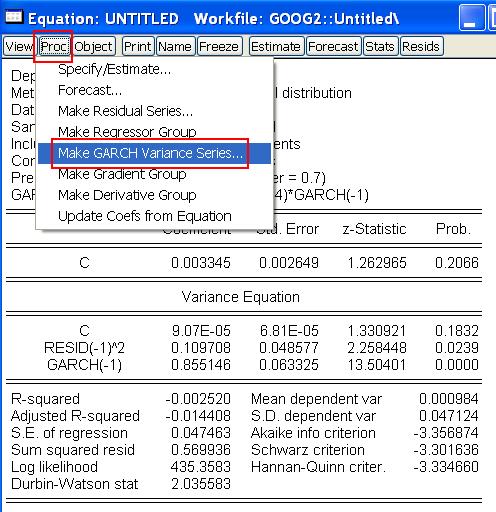496x512 pixels.
Task: Click the Forecast toolbar button
Action: click(333, 46)
